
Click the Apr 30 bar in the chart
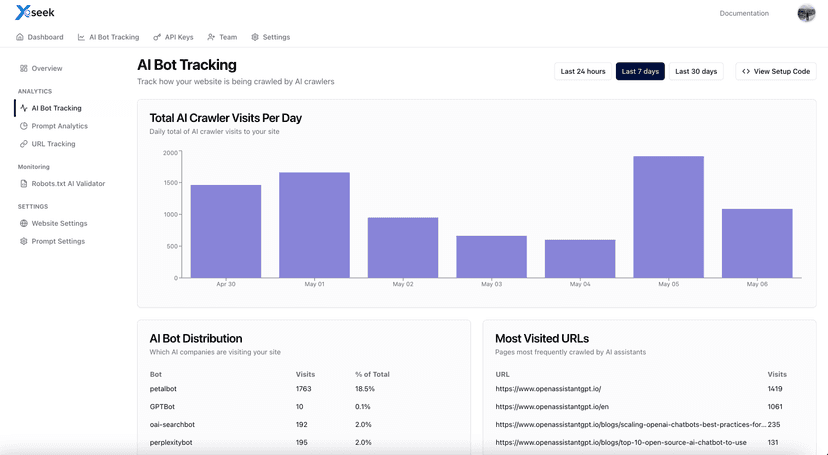pyautogui.click(x=225, y=231)
